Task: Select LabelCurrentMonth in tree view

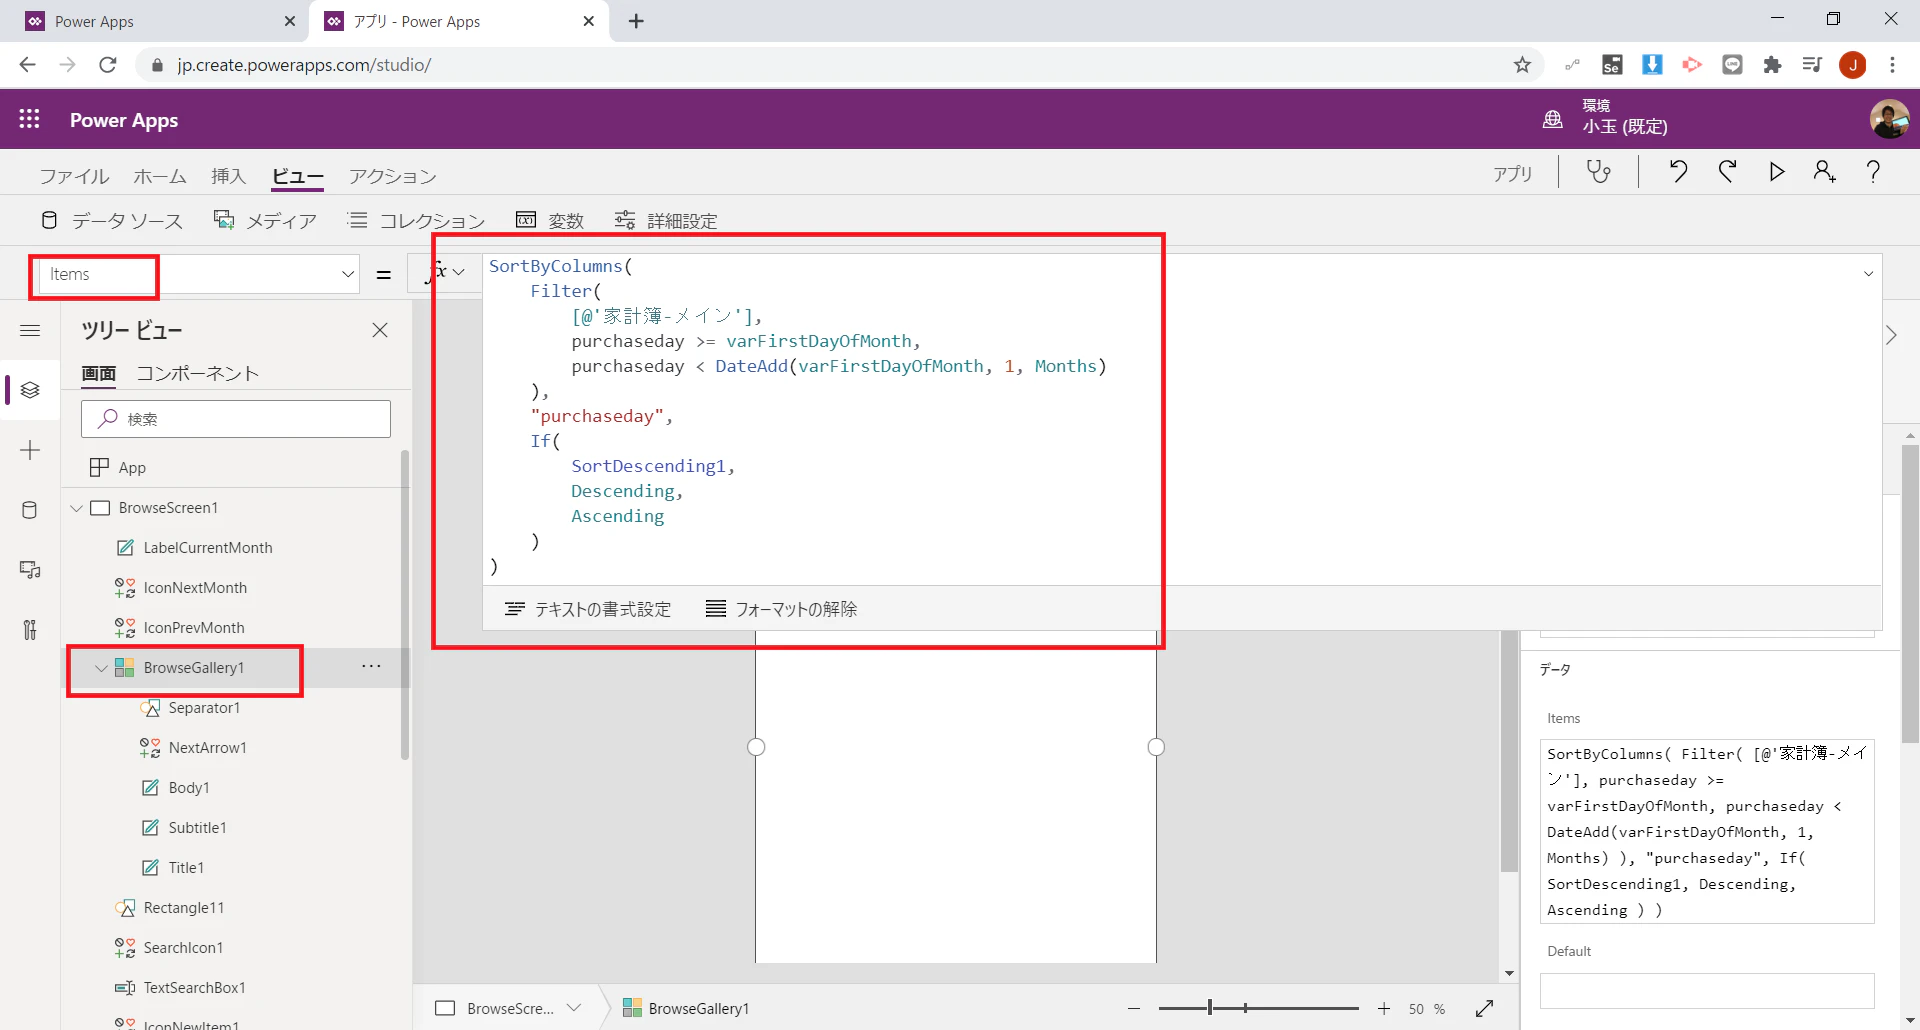Action: pyautogui.click(x=208, y=548)
